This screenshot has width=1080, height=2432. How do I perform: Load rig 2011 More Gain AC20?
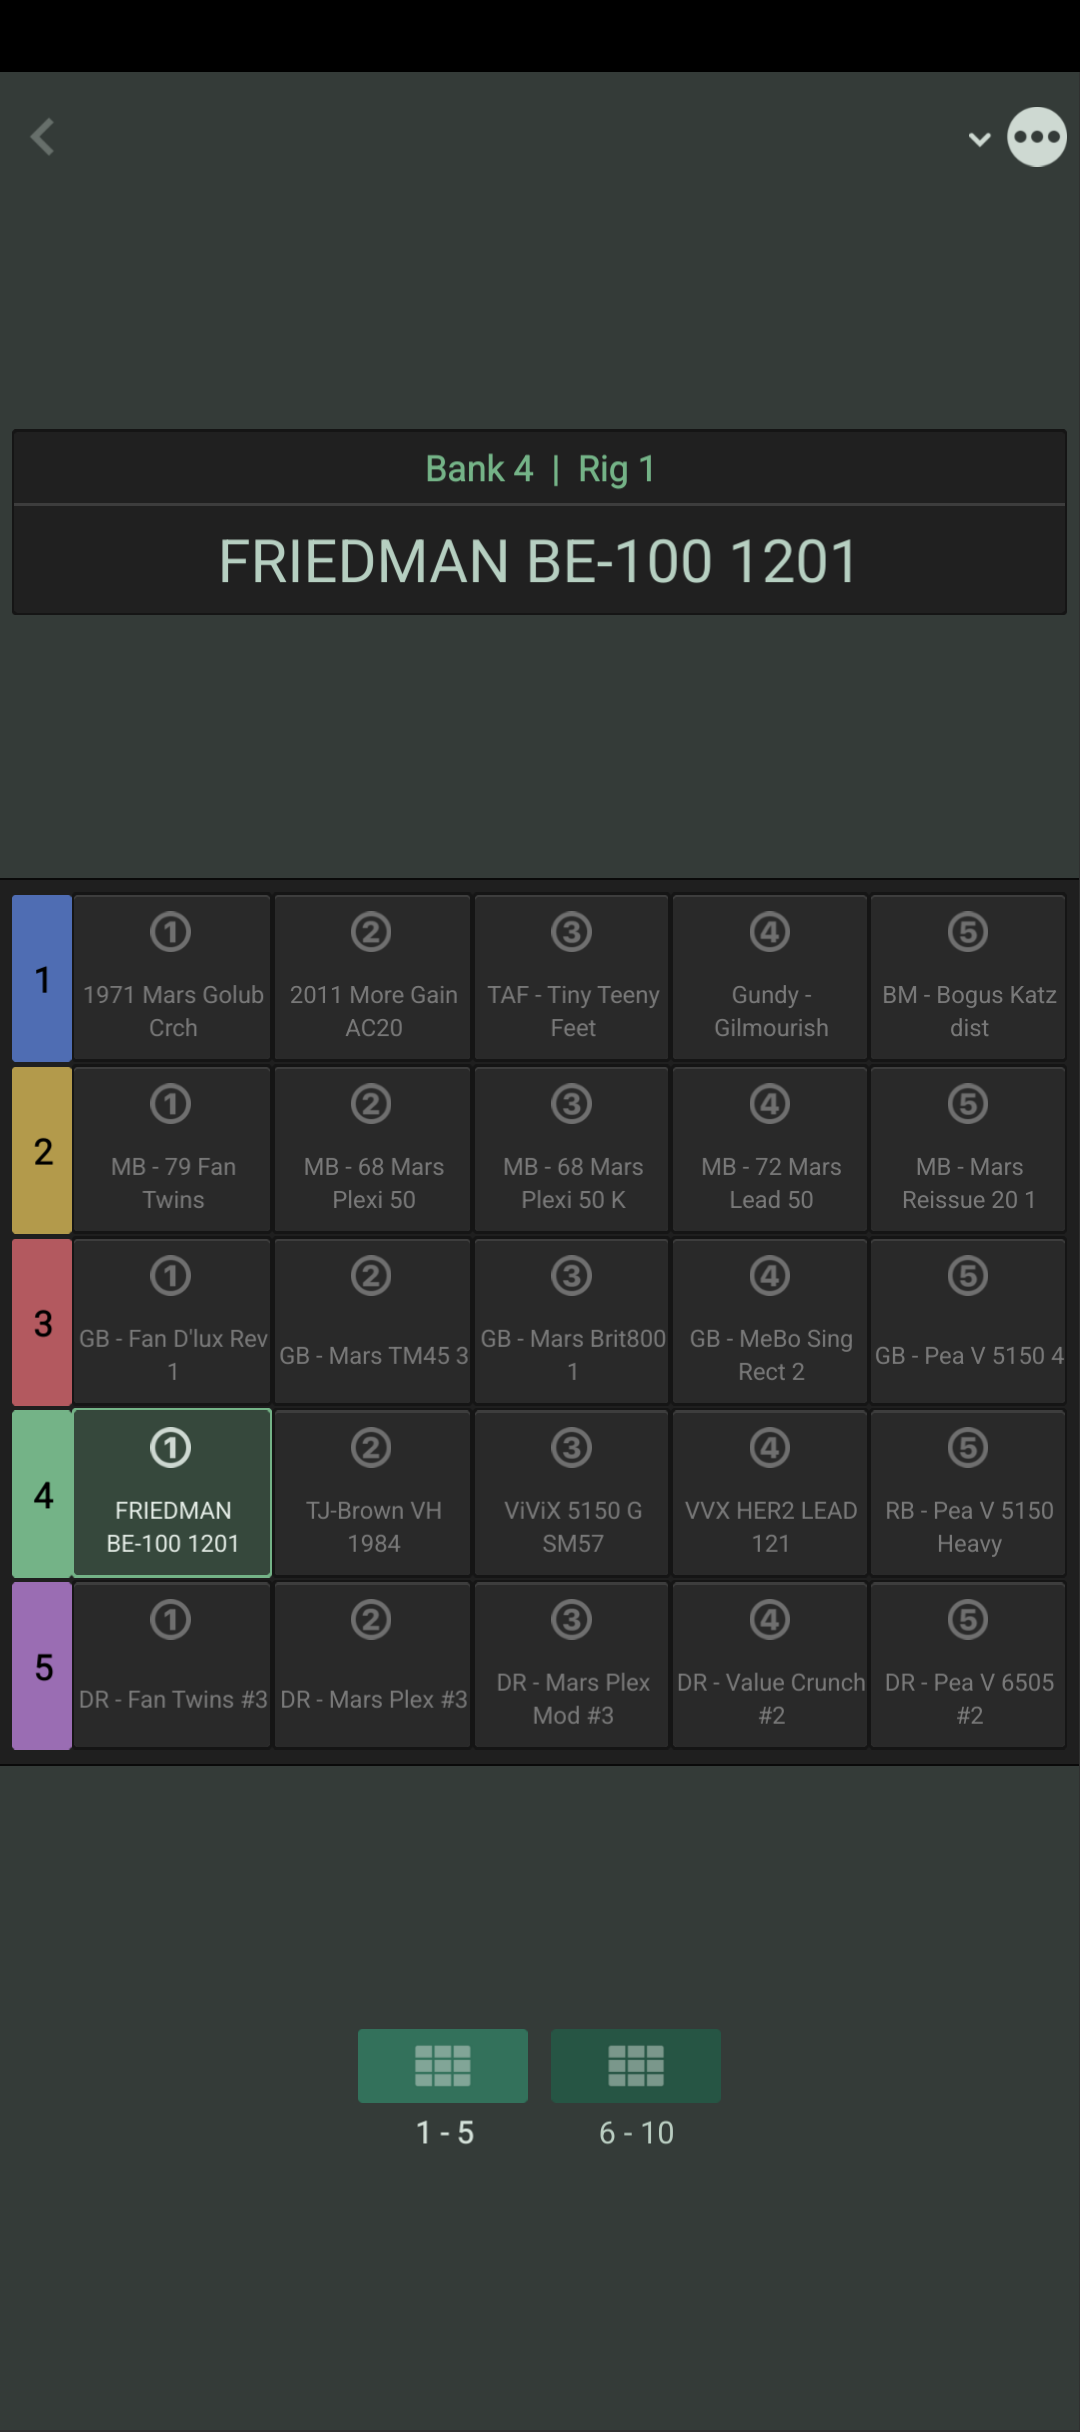point(373,978)
